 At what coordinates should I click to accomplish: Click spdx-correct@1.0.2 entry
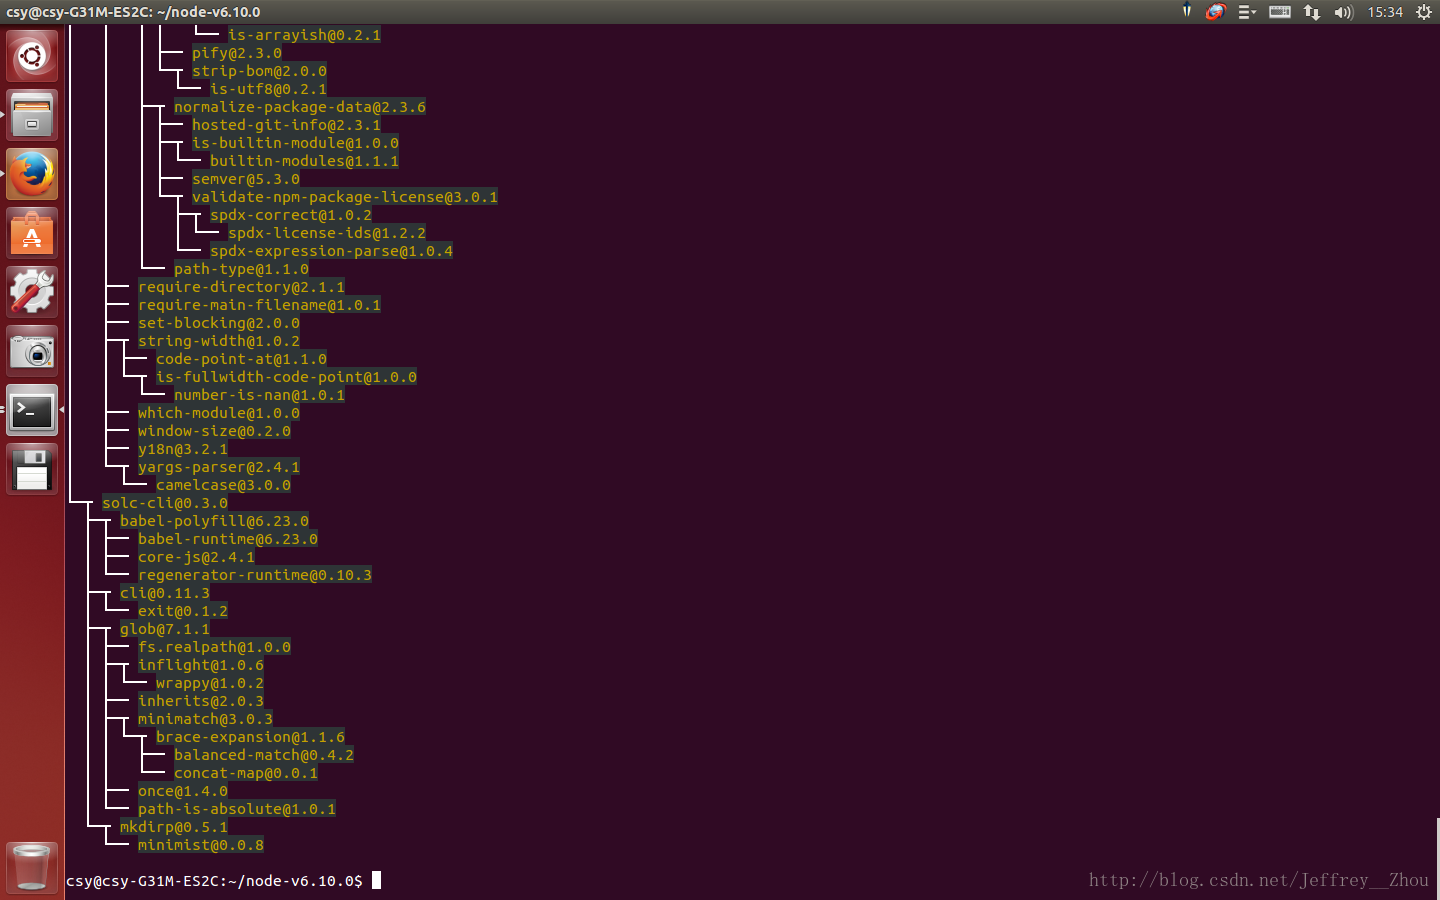click(x=291, y=215)
